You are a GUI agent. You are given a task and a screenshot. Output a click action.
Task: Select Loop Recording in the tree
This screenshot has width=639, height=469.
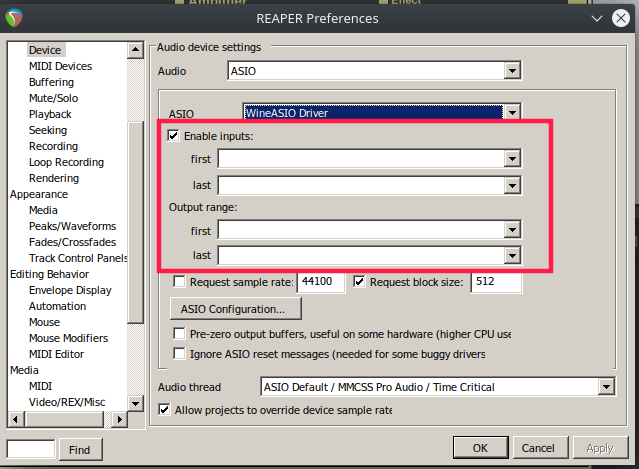(x=66, y=162)
